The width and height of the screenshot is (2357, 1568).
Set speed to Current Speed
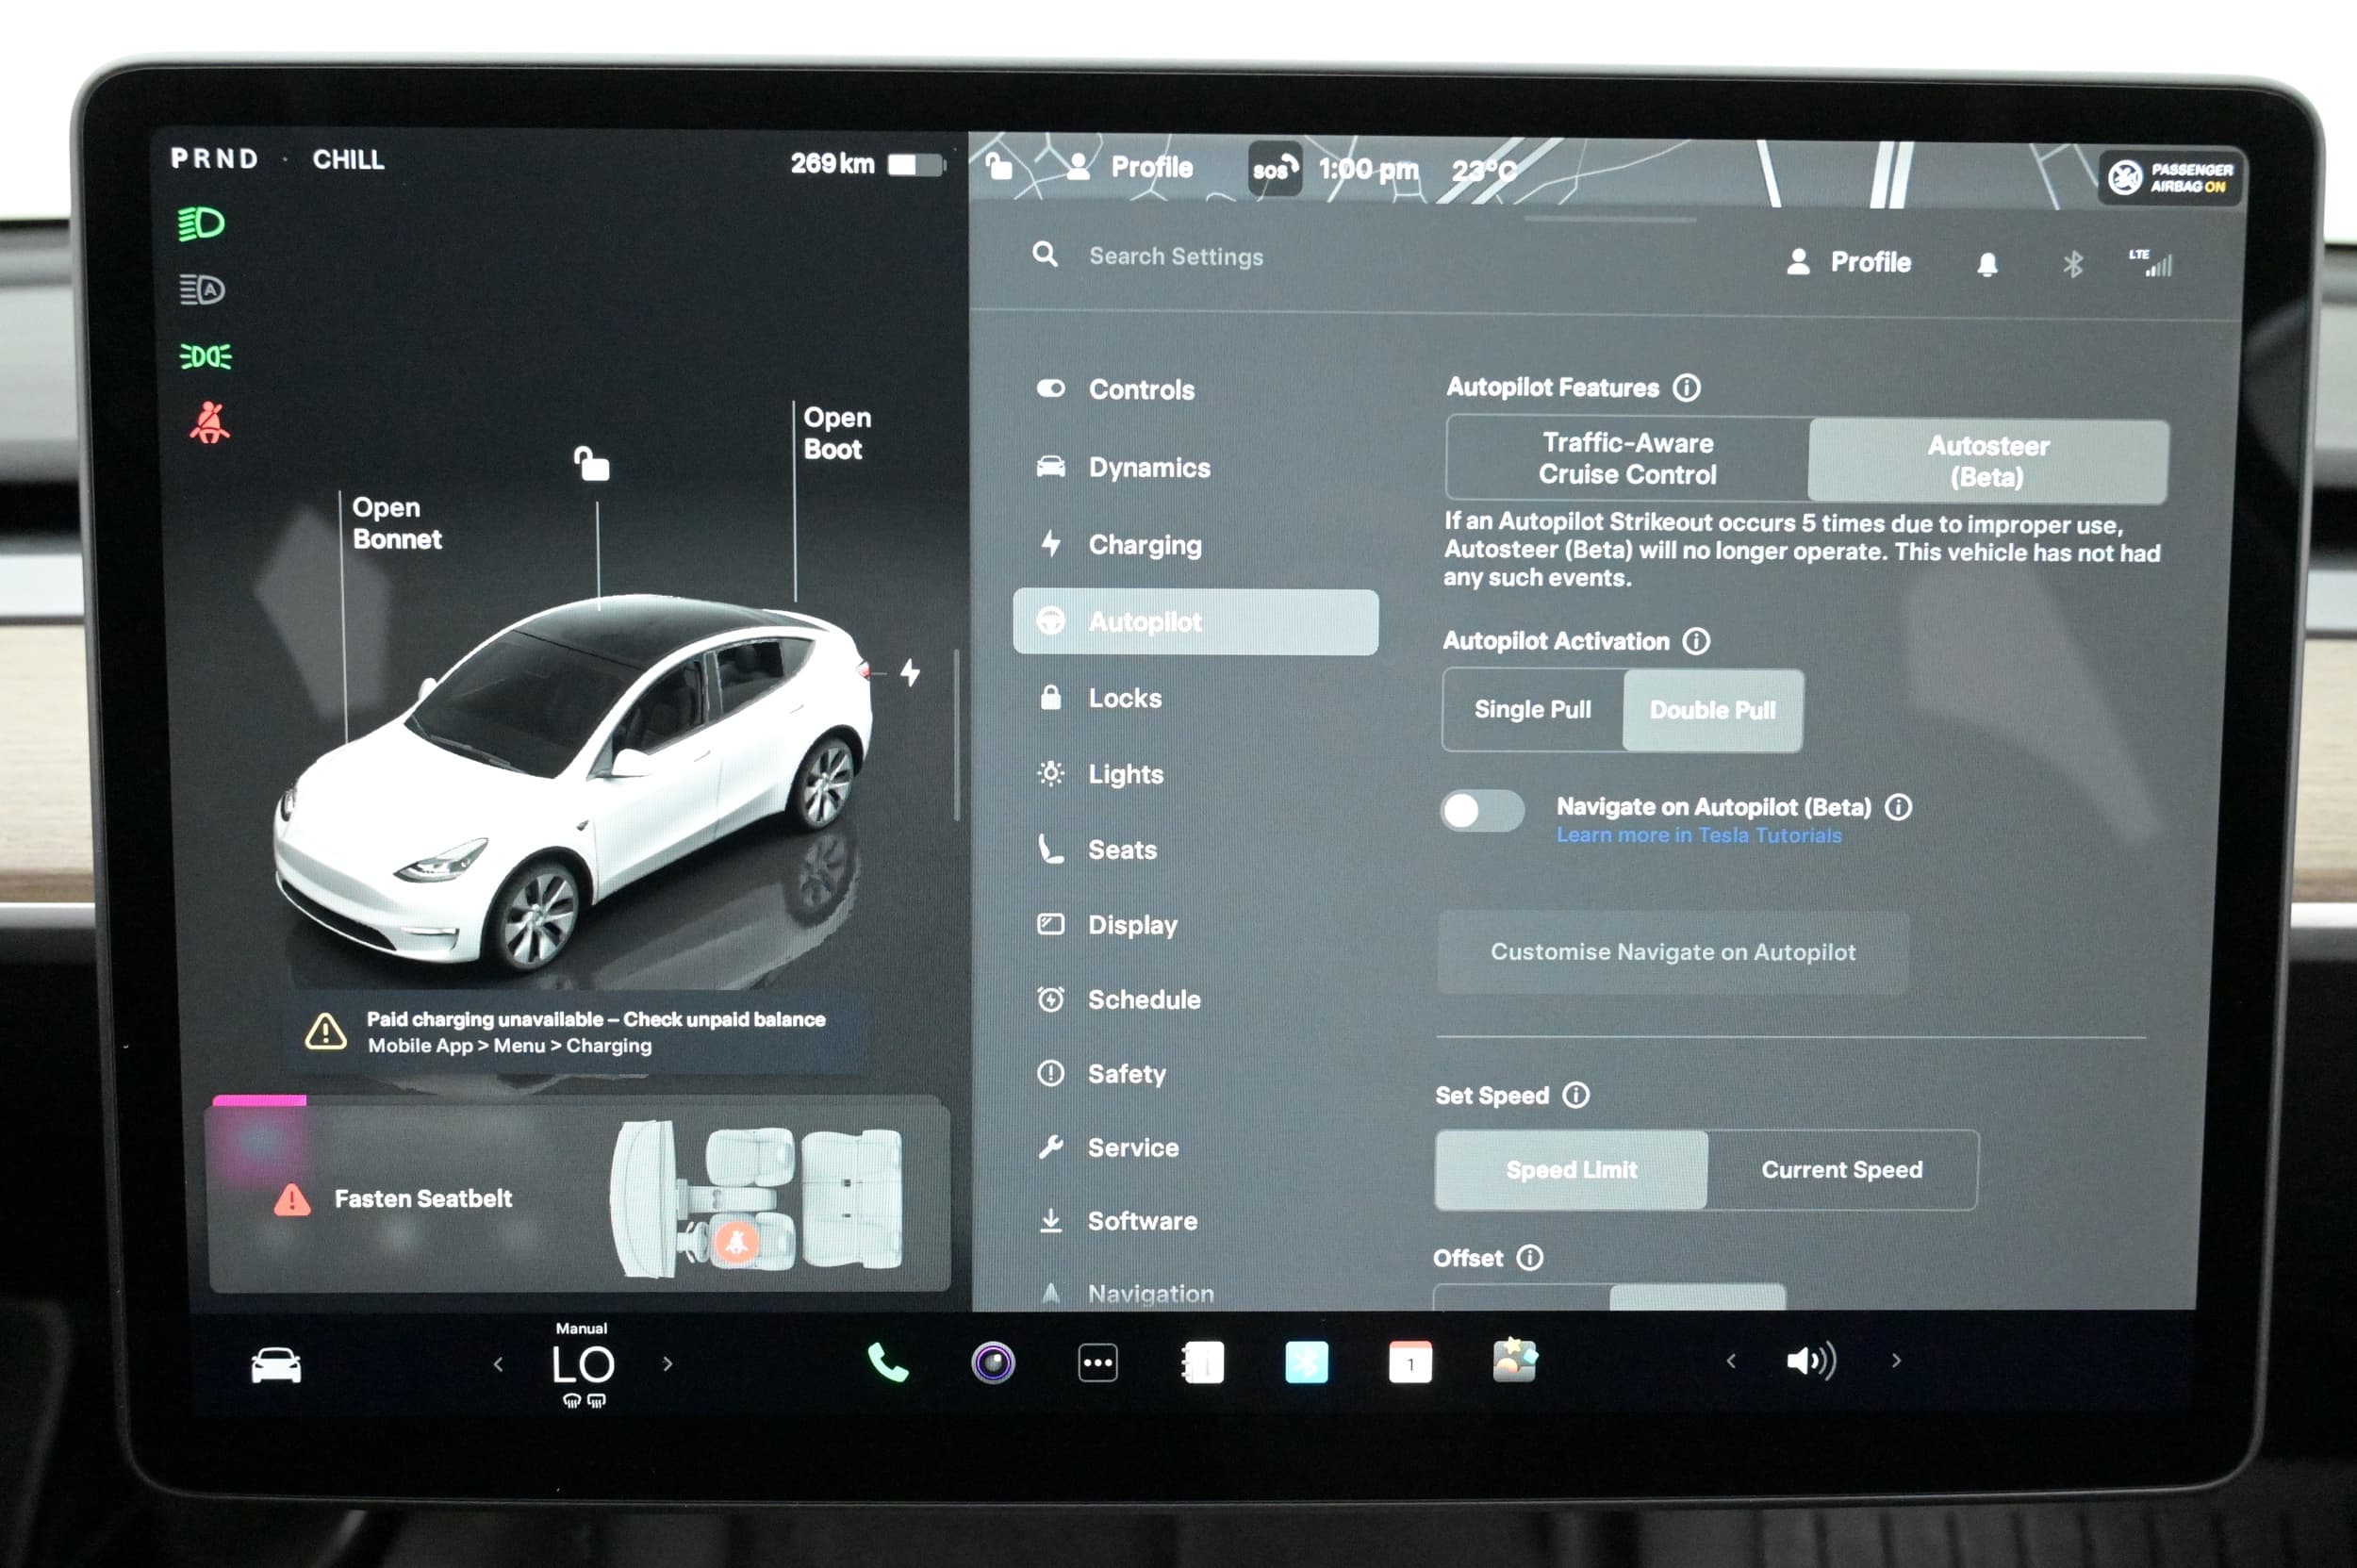1842,1169
